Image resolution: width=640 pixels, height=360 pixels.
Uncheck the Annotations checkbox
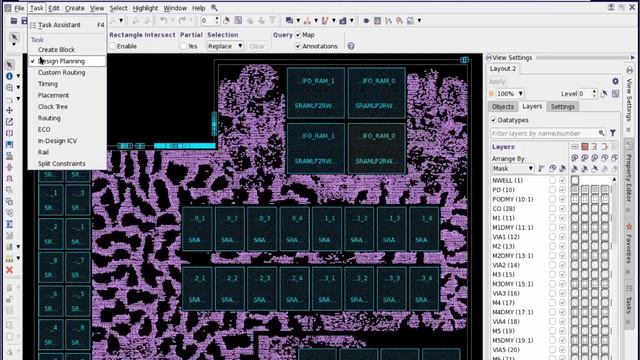(298, 46)
